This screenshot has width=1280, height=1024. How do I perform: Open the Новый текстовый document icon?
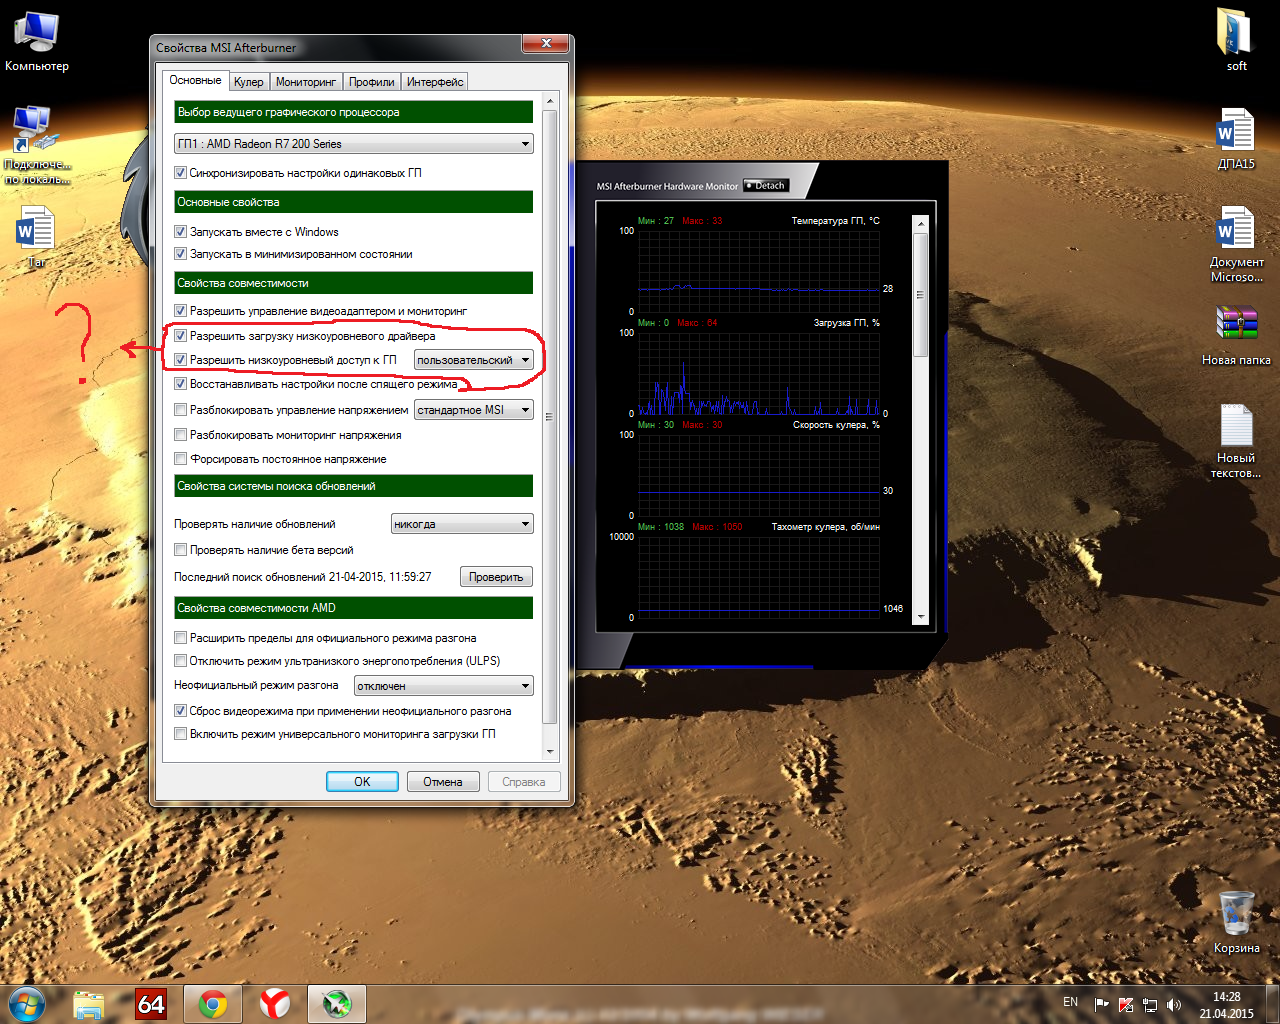coord(1236,440)
